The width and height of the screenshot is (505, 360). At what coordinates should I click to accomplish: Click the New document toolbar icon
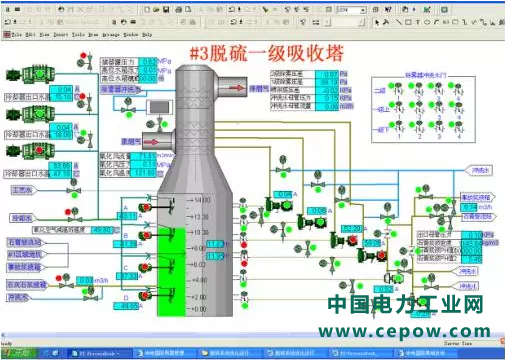point(147,10)
